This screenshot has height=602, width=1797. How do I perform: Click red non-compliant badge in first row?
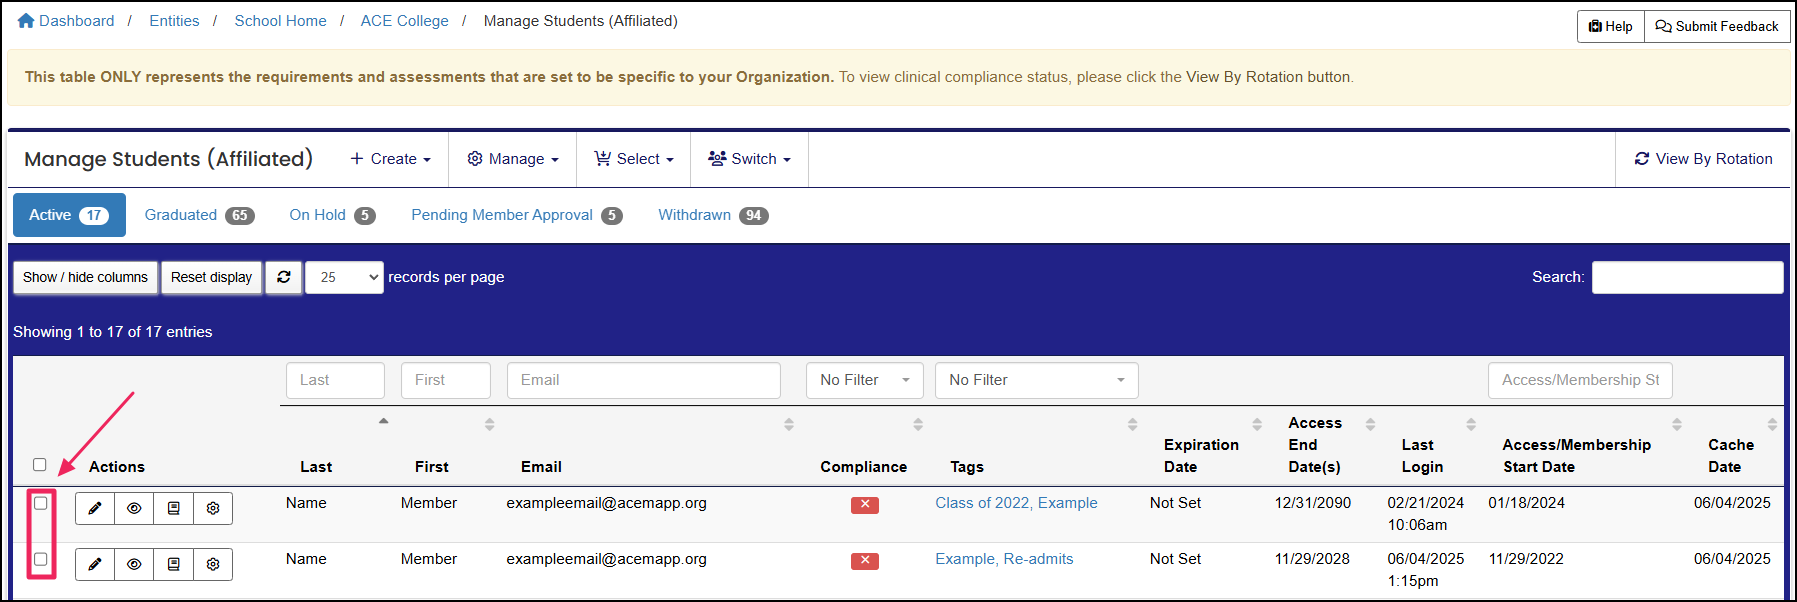coord(865,505)
